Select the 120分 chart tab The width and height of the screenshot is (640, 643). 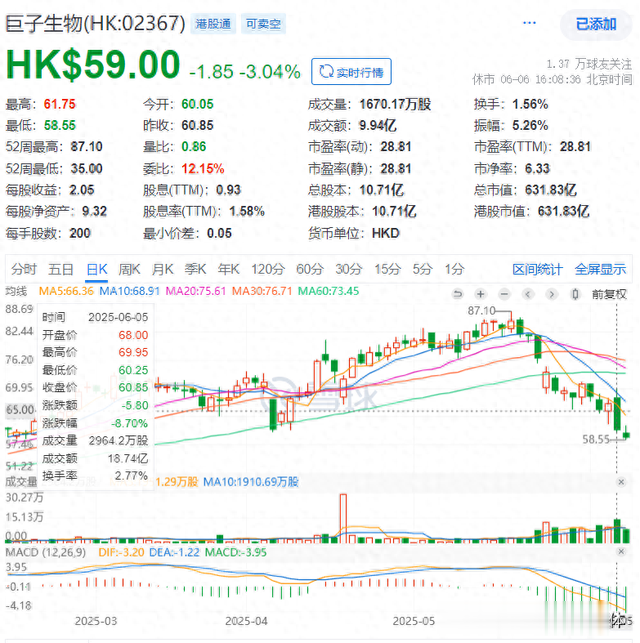[268, 269]
